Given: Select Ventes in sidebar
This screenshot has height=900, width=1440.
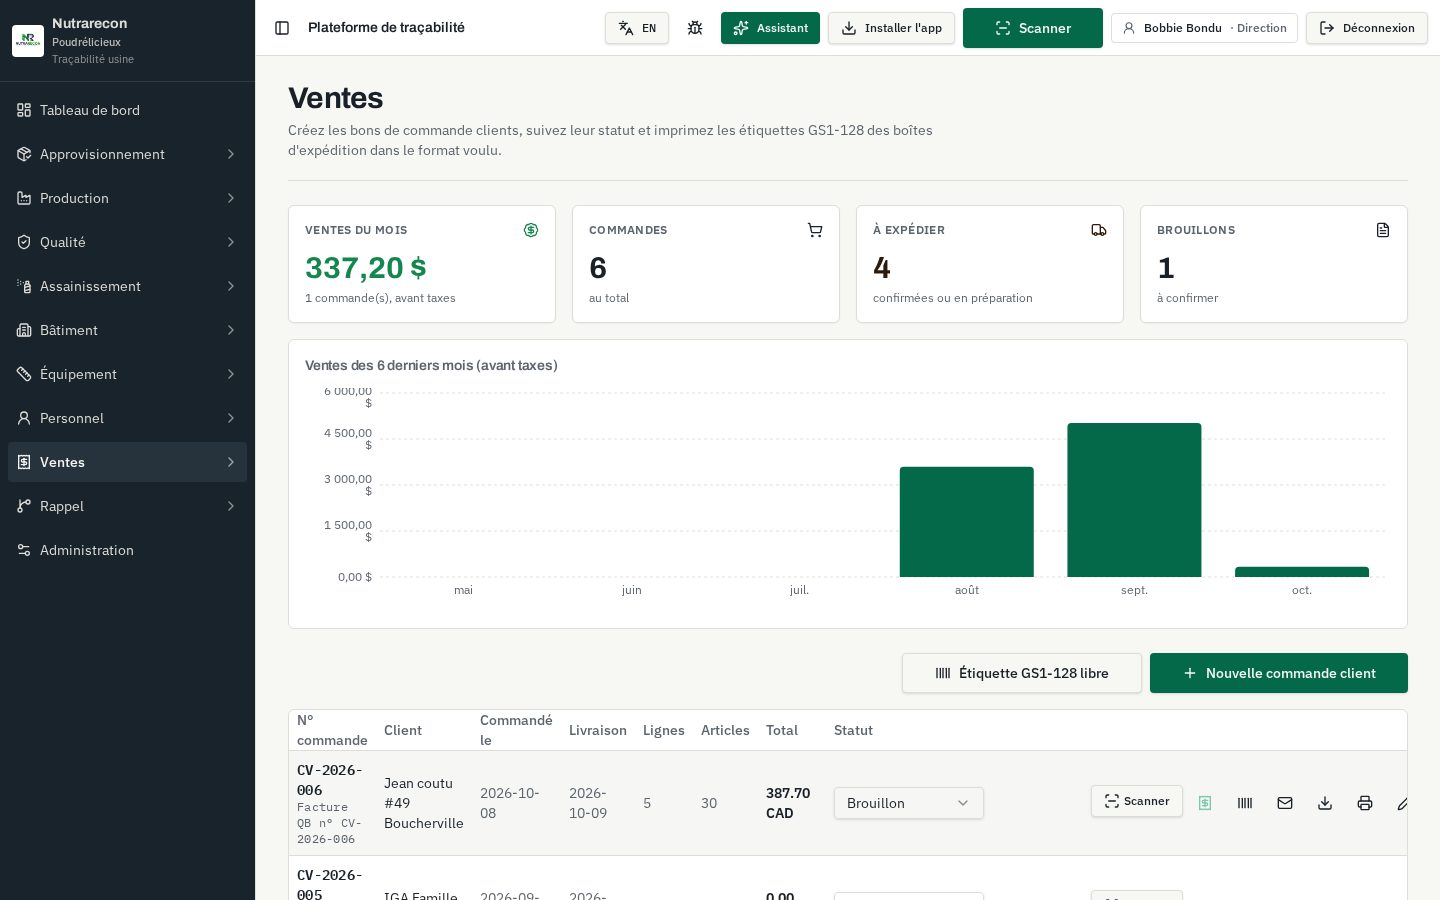Looking at the screenshot, I should pos(127,462).
